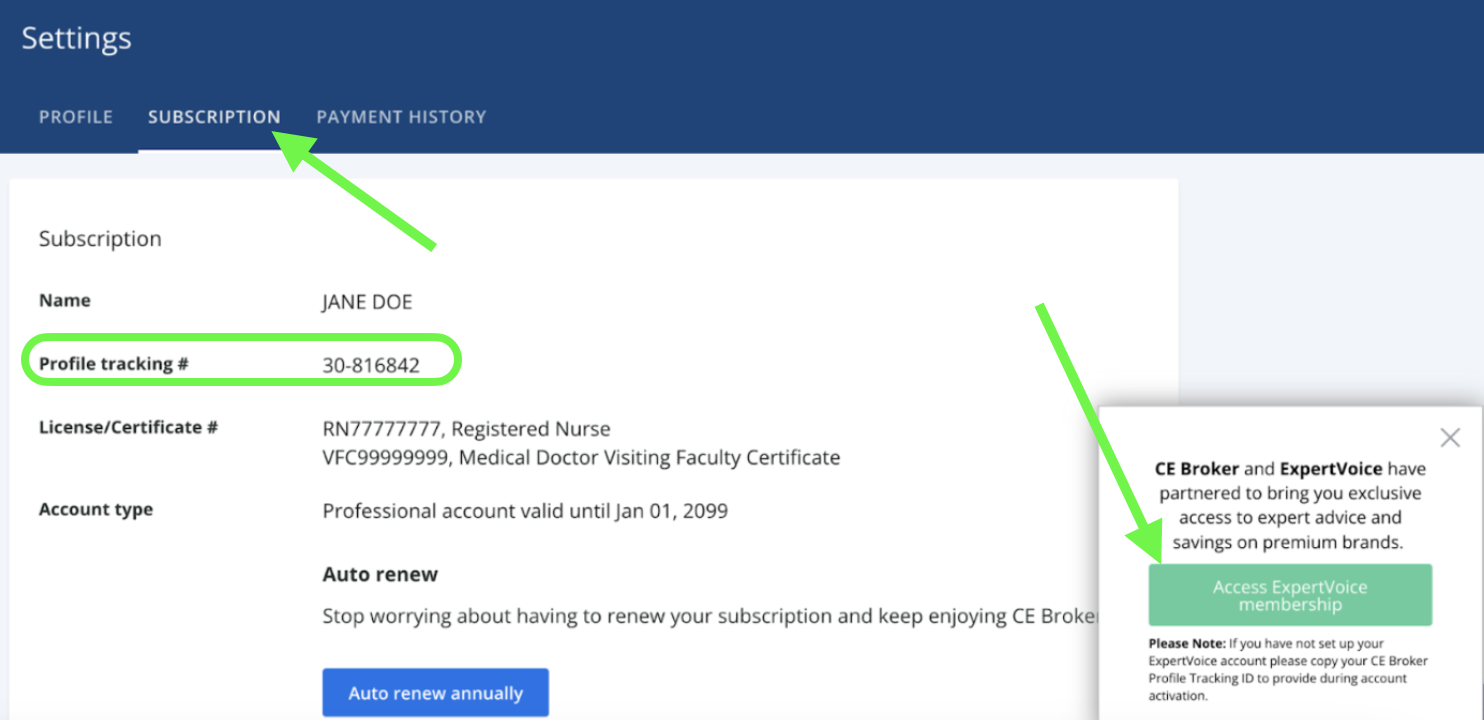The height and width of the screenshot is (720, 1484).
Task: Click the Please Note text in popup
Action: click(x=1288, y=670)
